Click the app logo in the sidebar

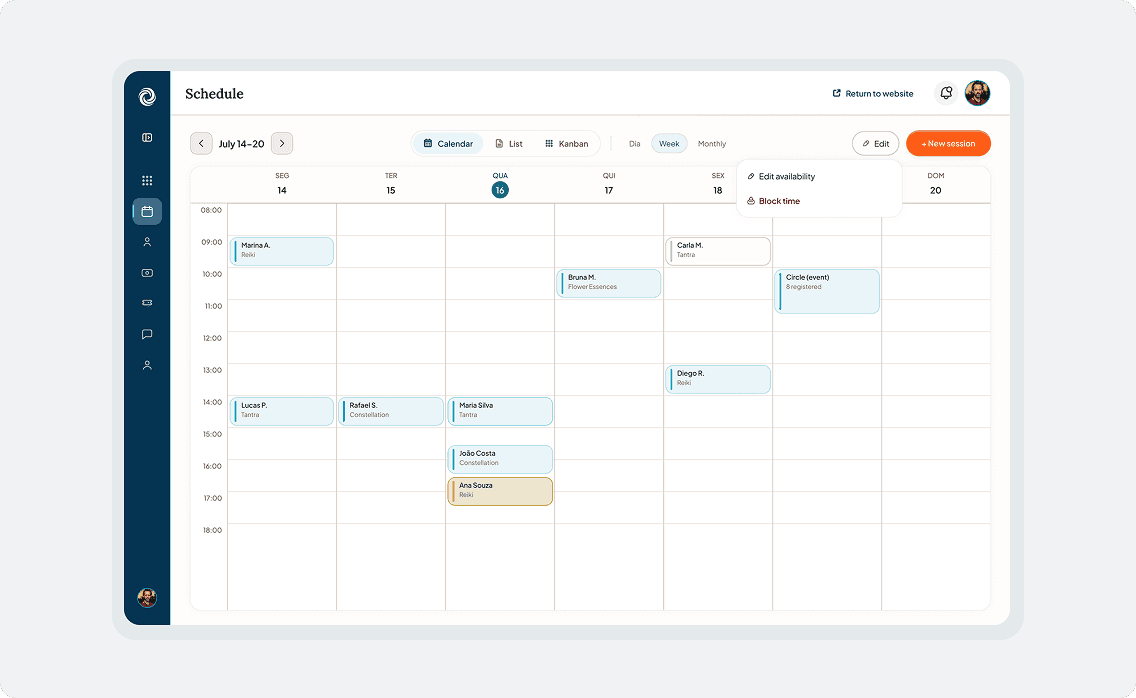(147, 96)
